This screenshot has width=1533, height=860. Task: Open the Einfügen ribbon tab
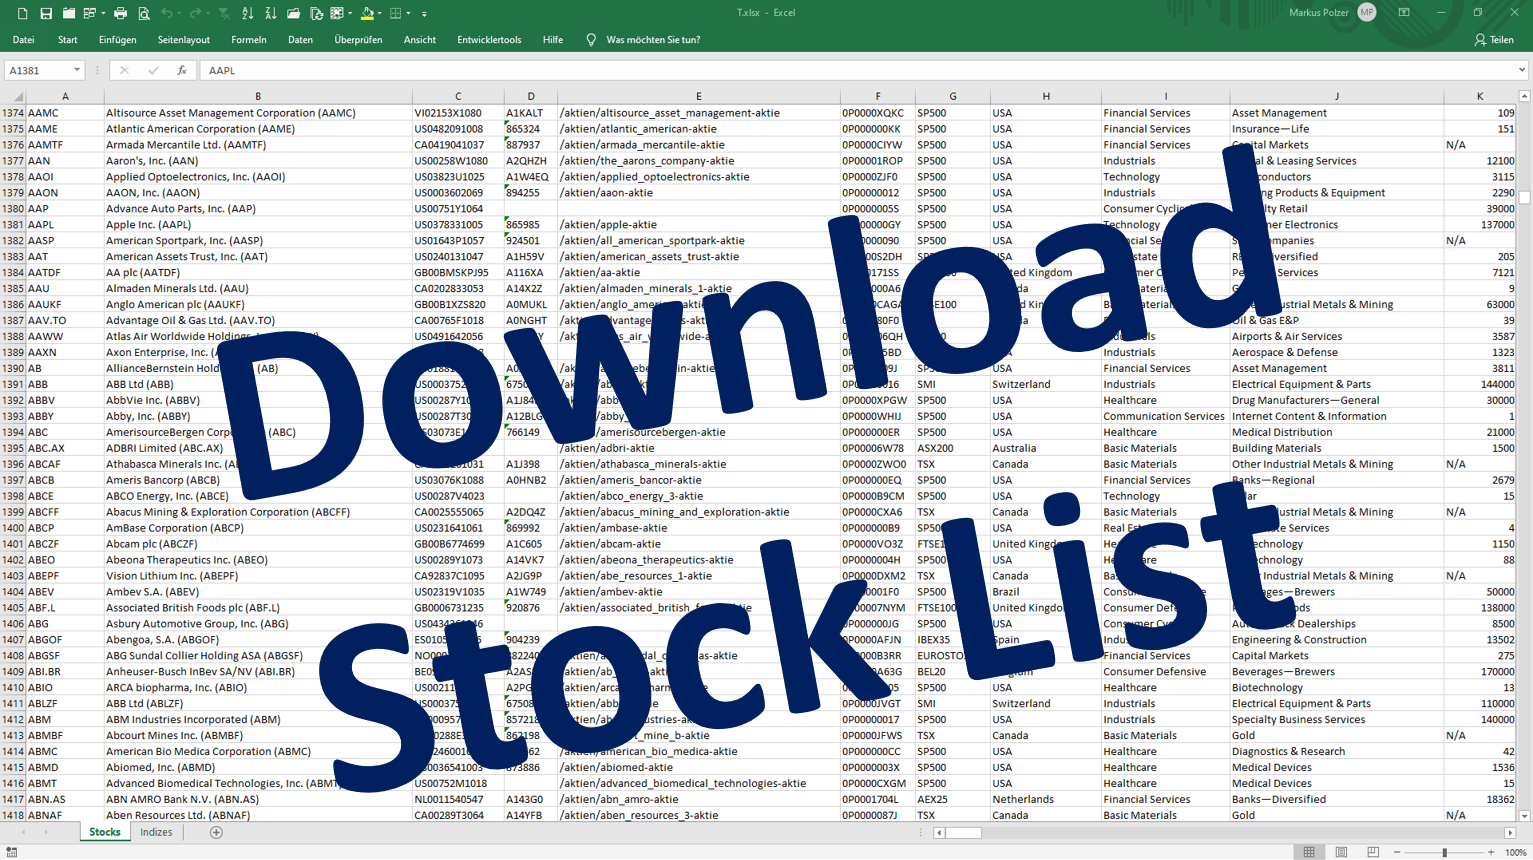coord(117,40)
